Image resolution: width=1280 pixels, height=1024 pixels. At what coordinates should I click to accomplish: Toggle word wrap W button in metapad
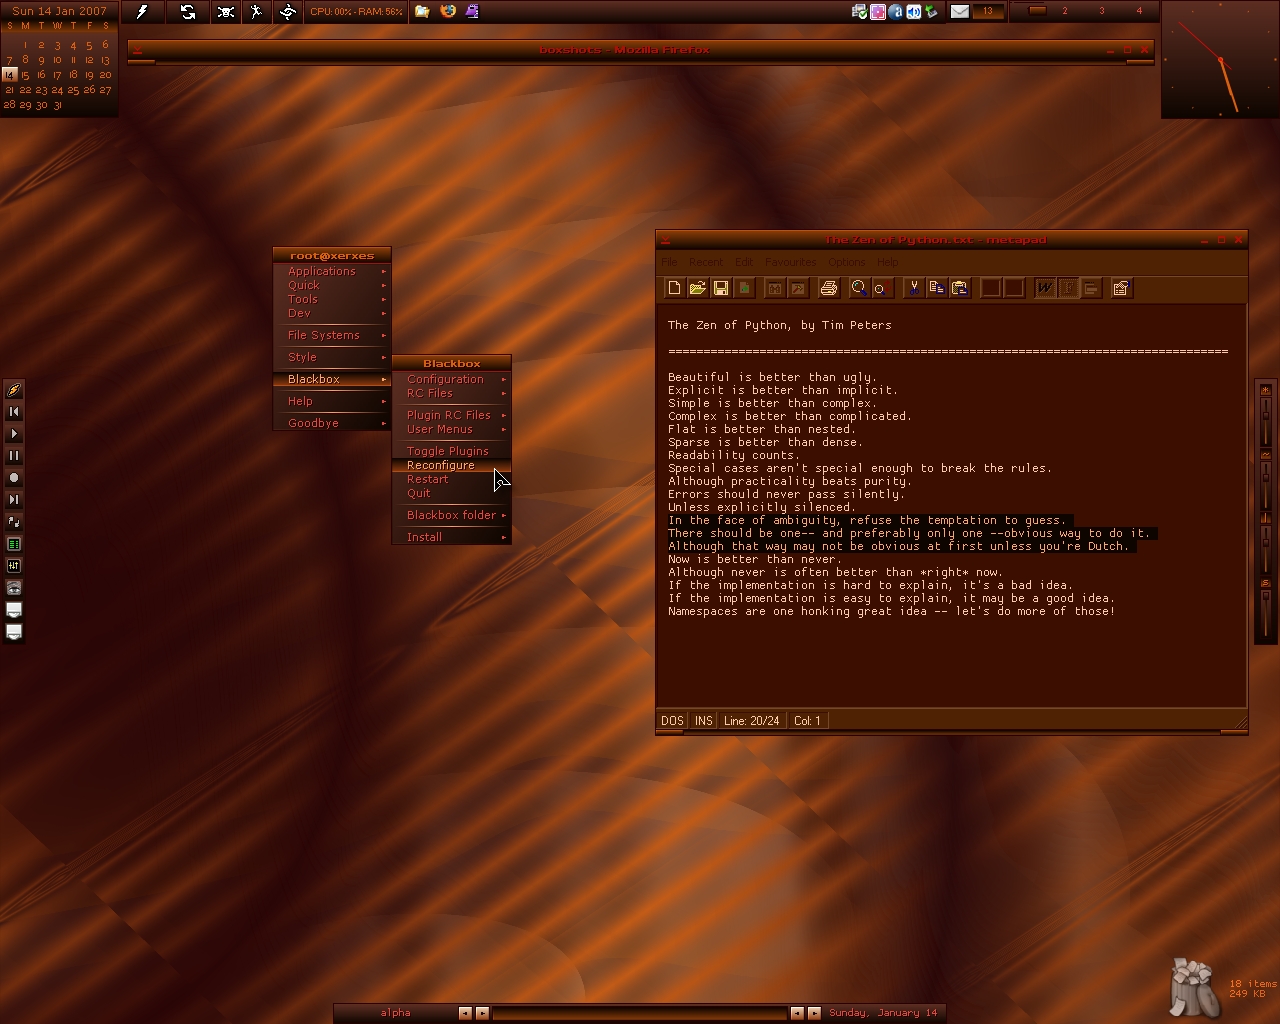[1044, 288]
